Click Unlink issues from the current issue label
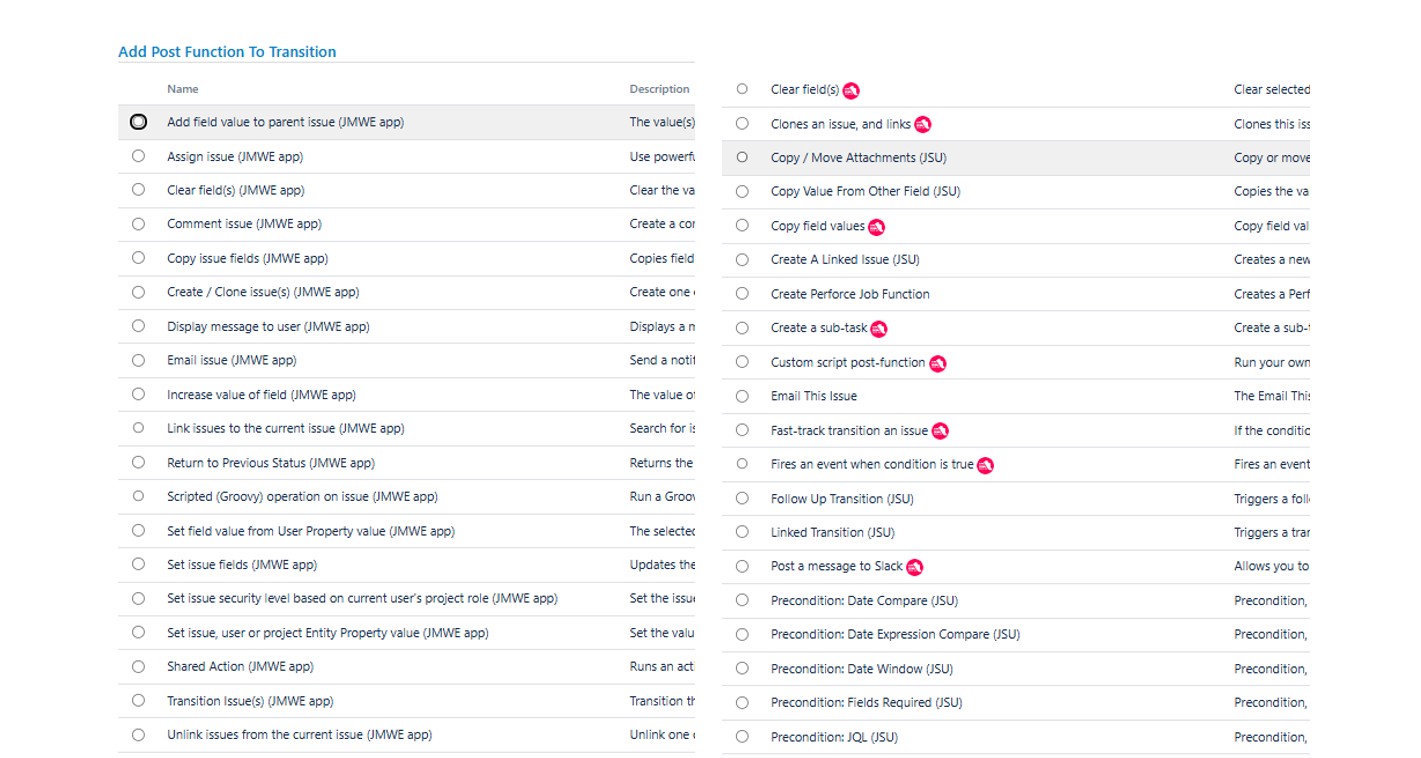This screenshot has width=1421, height=758. point(299,735)
